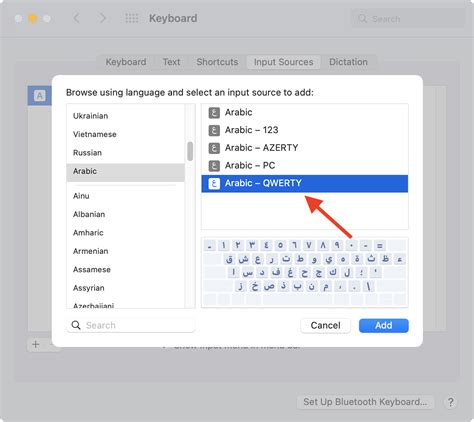The width and height of the screenshot is (474, 422).
Task: Click the language list scrollbar thumb
Action: pyautogui.click(x=190, y=151)
